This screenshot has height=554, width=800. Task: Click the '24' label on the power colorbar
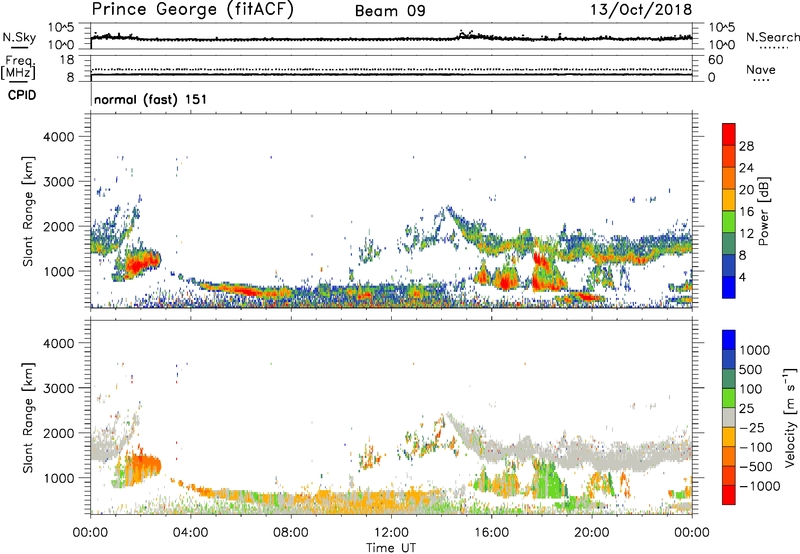[x=746, y=168]
